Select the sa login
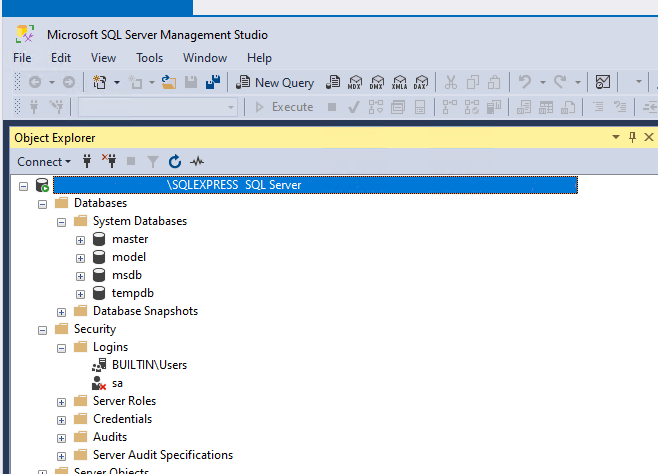The image size is (658, 474). pos(117,383)
